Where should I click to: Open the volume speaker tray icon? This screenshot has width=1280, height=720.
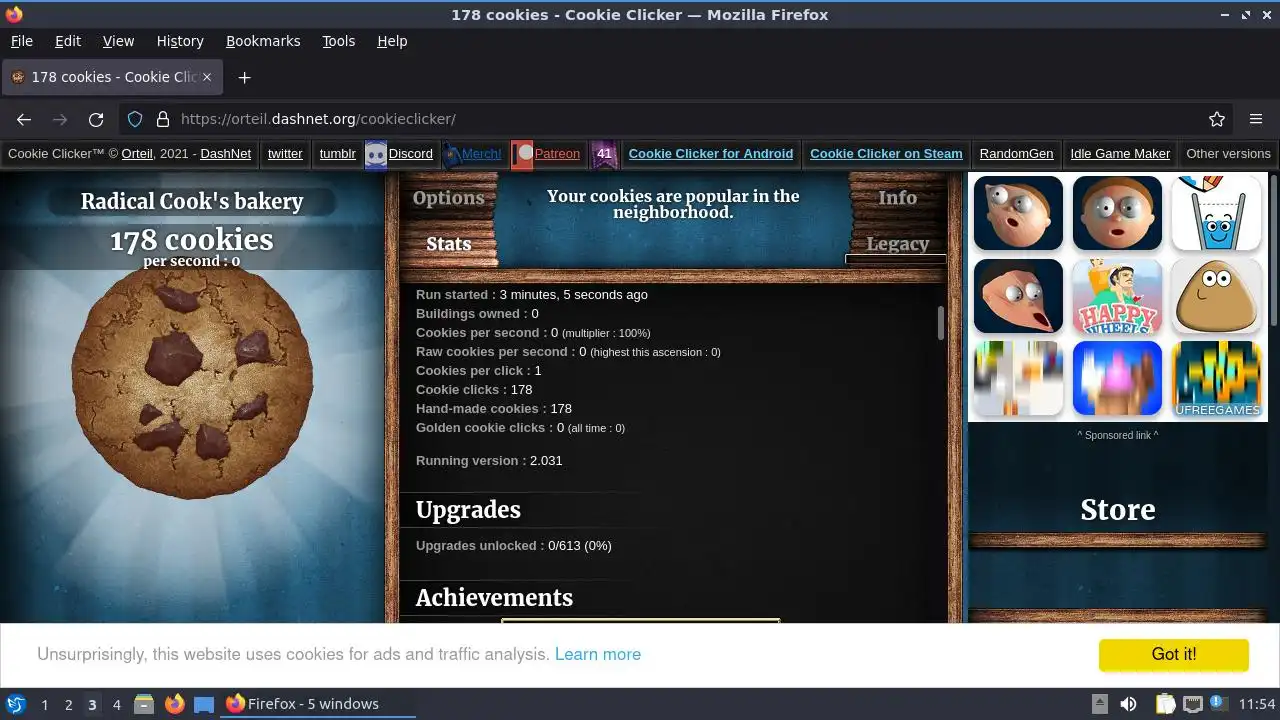coord(1128,704)
